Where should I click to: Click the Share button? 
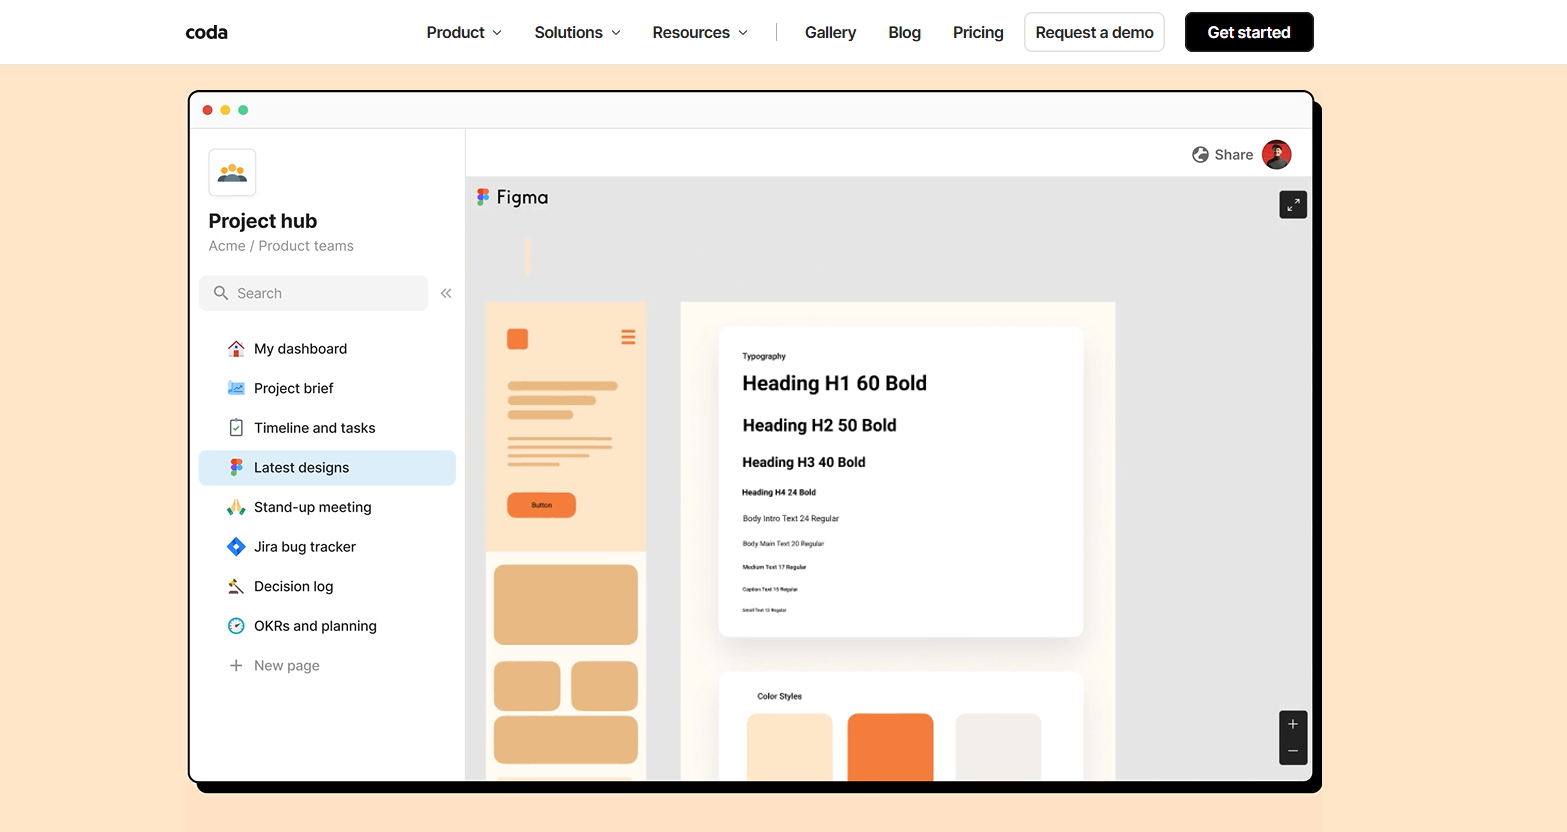[x=1223, y=154]
